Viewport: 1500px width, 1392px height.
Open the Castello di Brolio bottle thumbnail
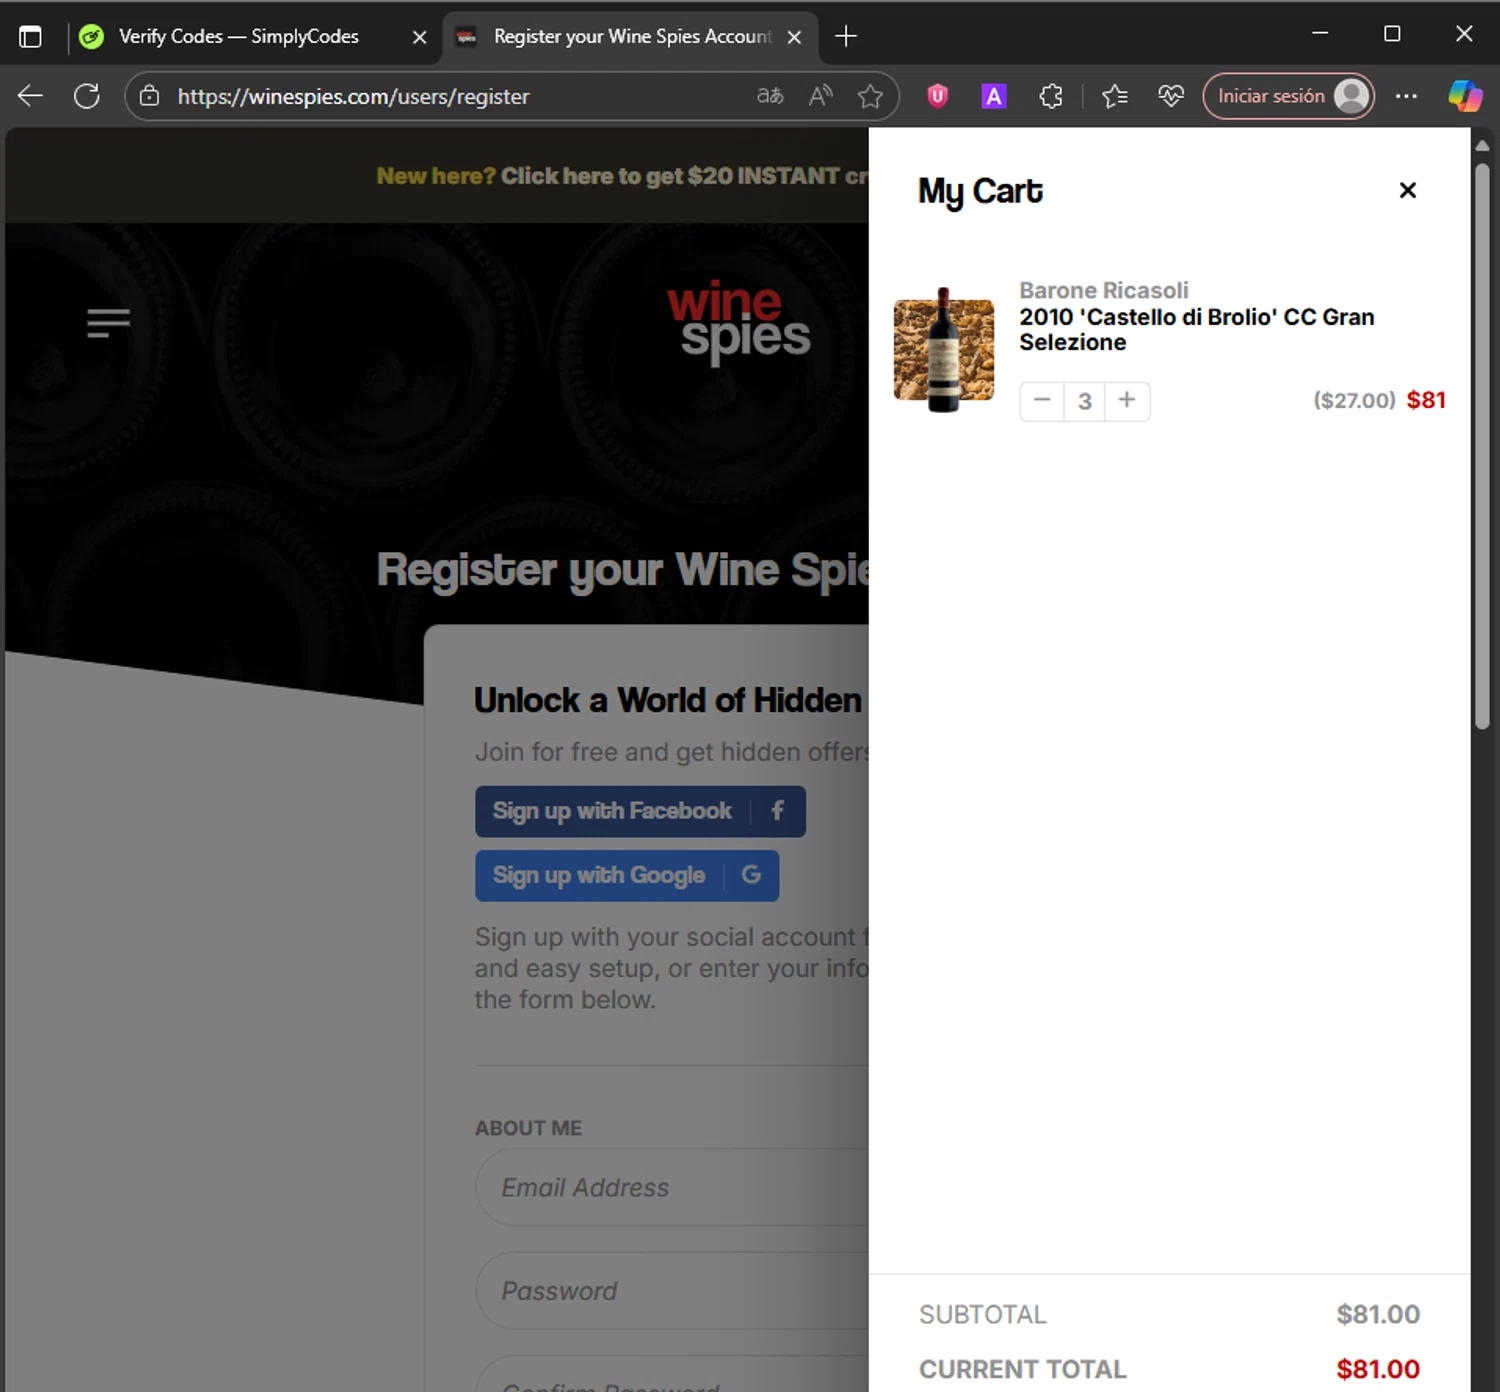944,350
